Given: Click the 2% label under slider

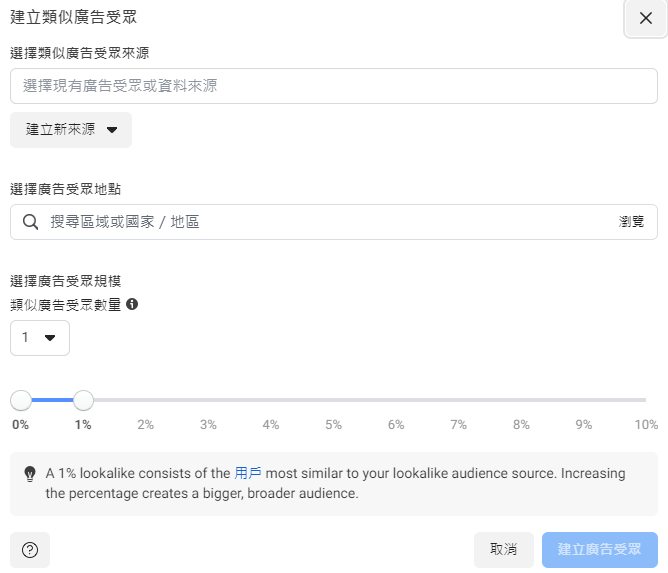Looking at the screenshot, I should 146,425.
